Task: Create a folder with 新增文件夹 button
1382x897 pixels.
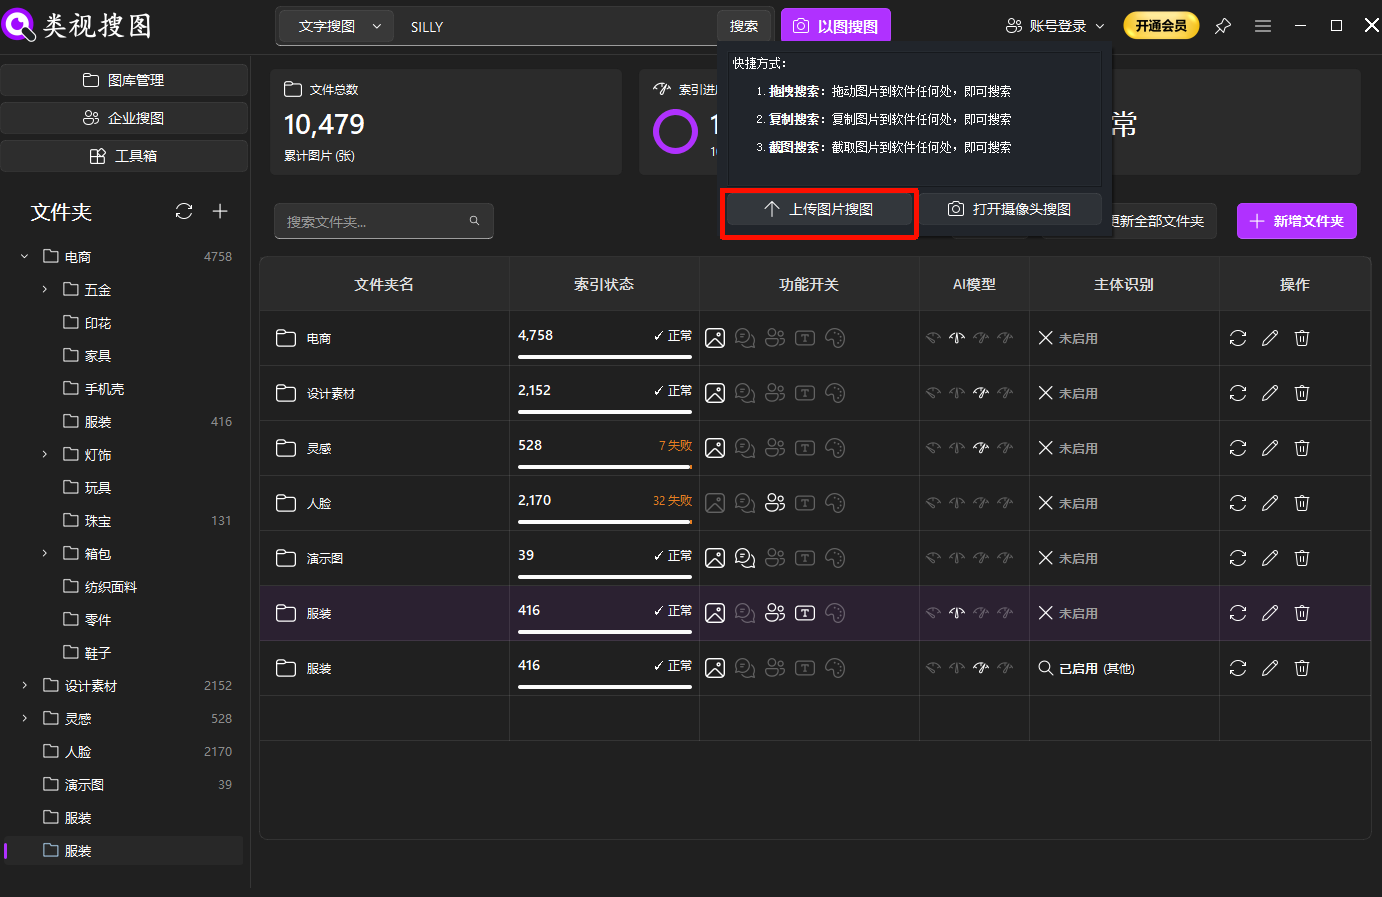Action: click(1296, 220)
